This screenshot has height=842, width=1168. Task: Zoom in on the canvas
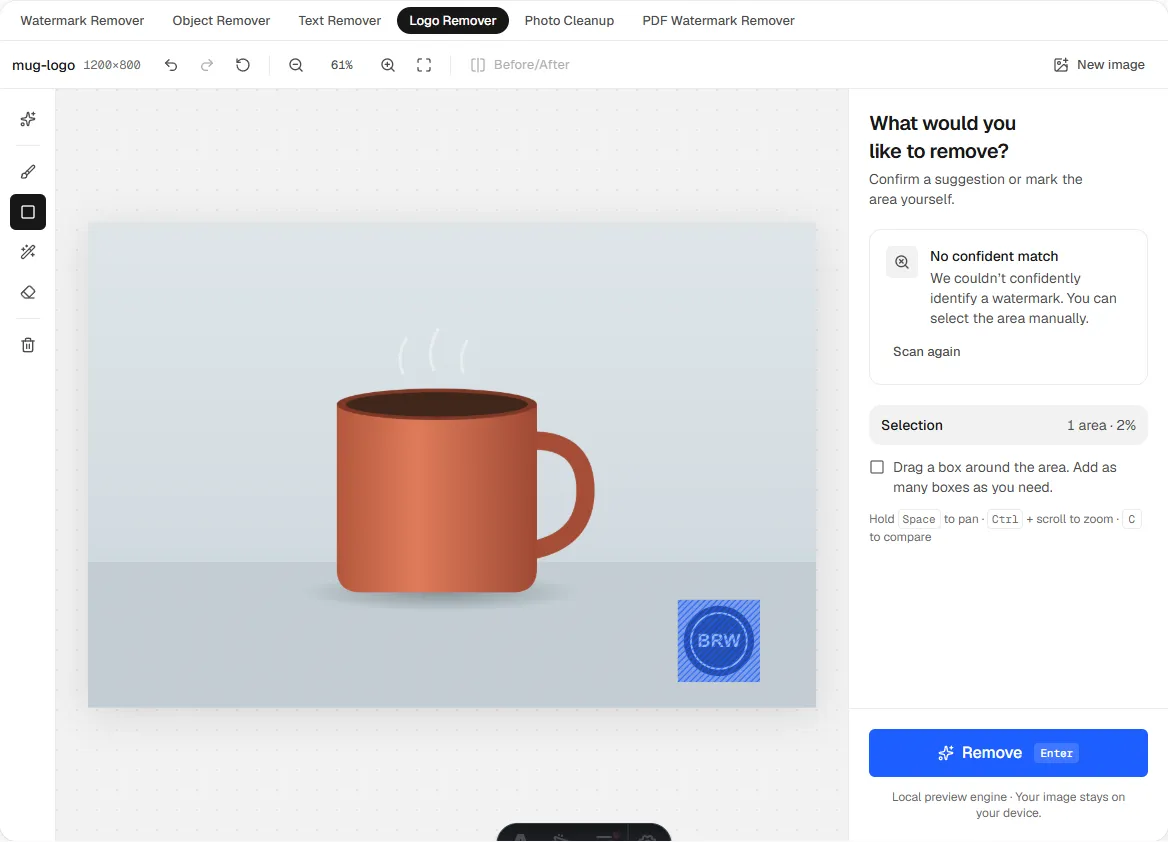point(388,65)
